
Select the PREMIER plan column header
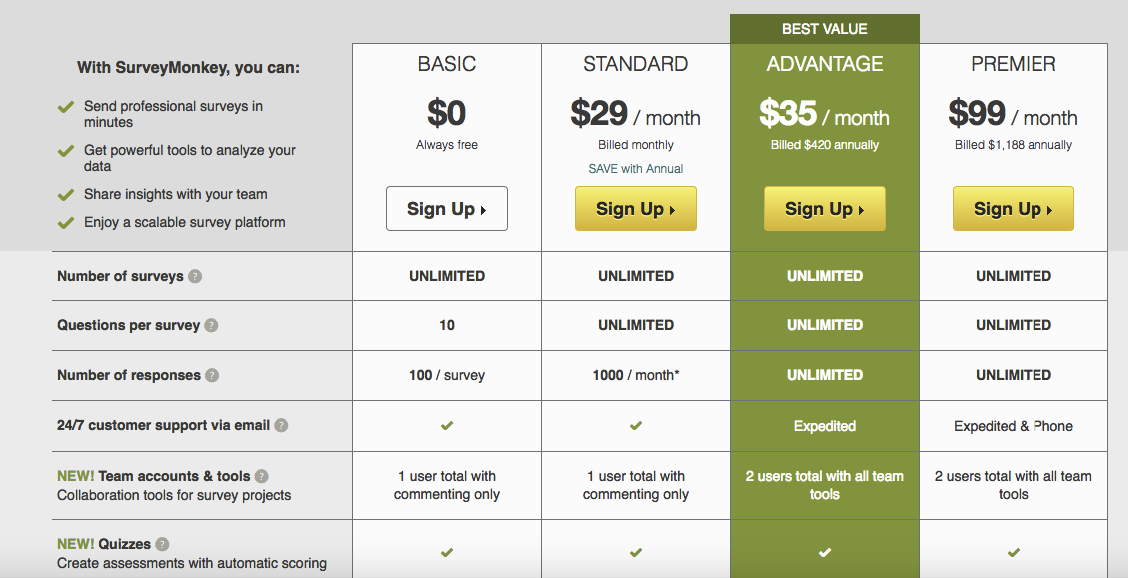(1014, 64)
